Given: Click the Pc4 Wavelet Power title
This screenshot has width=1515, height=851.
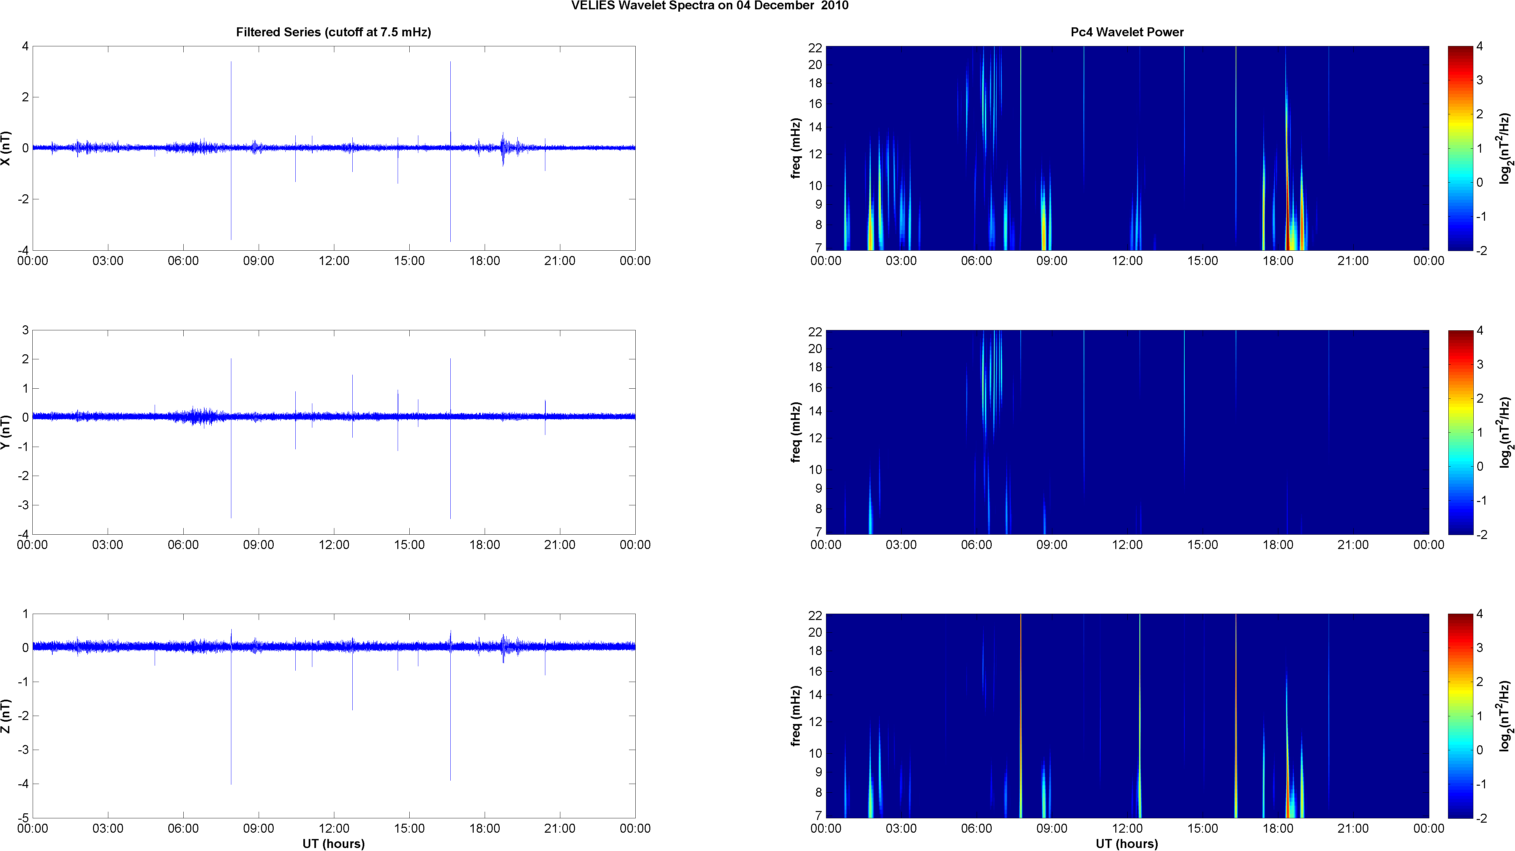Looking at the screenshot, I should (x=1126, y=32).
